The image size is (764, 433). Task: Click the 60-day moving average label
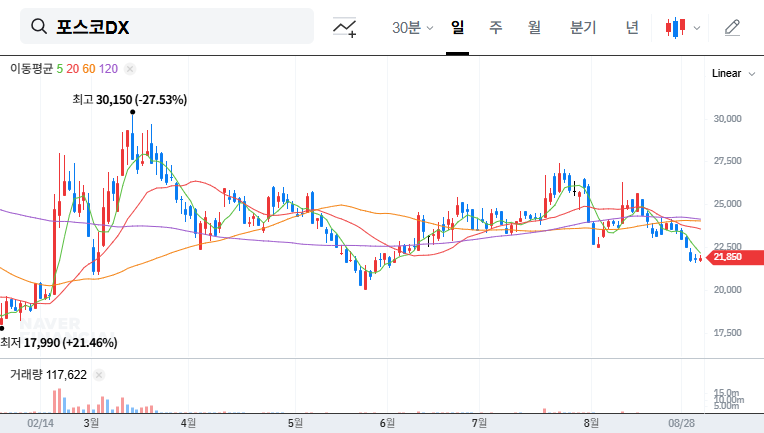[89, 69]
